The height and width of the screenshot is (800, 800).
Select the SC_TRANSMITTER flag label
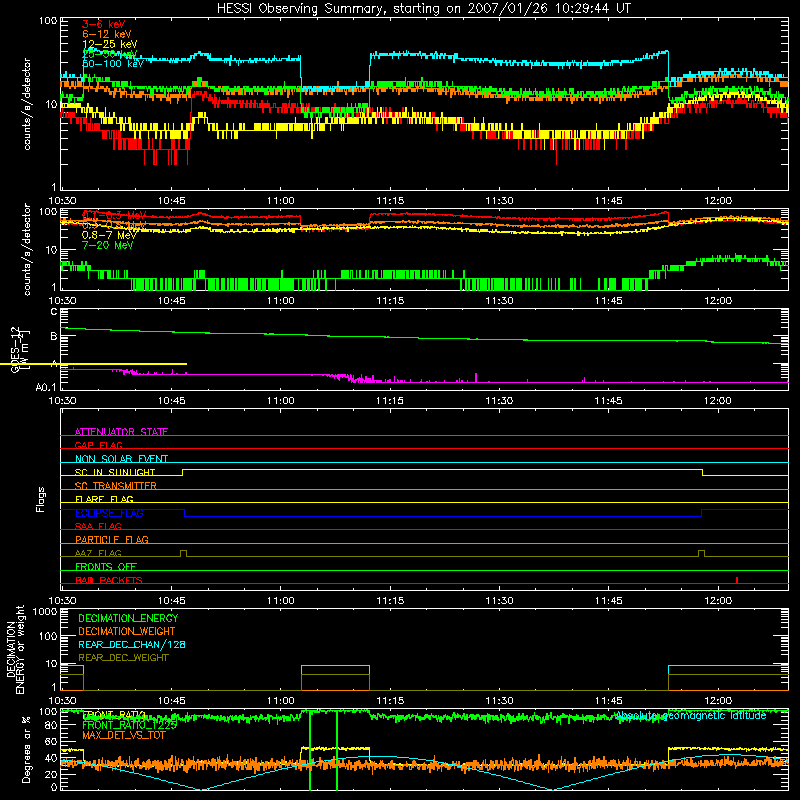(115, 485)
